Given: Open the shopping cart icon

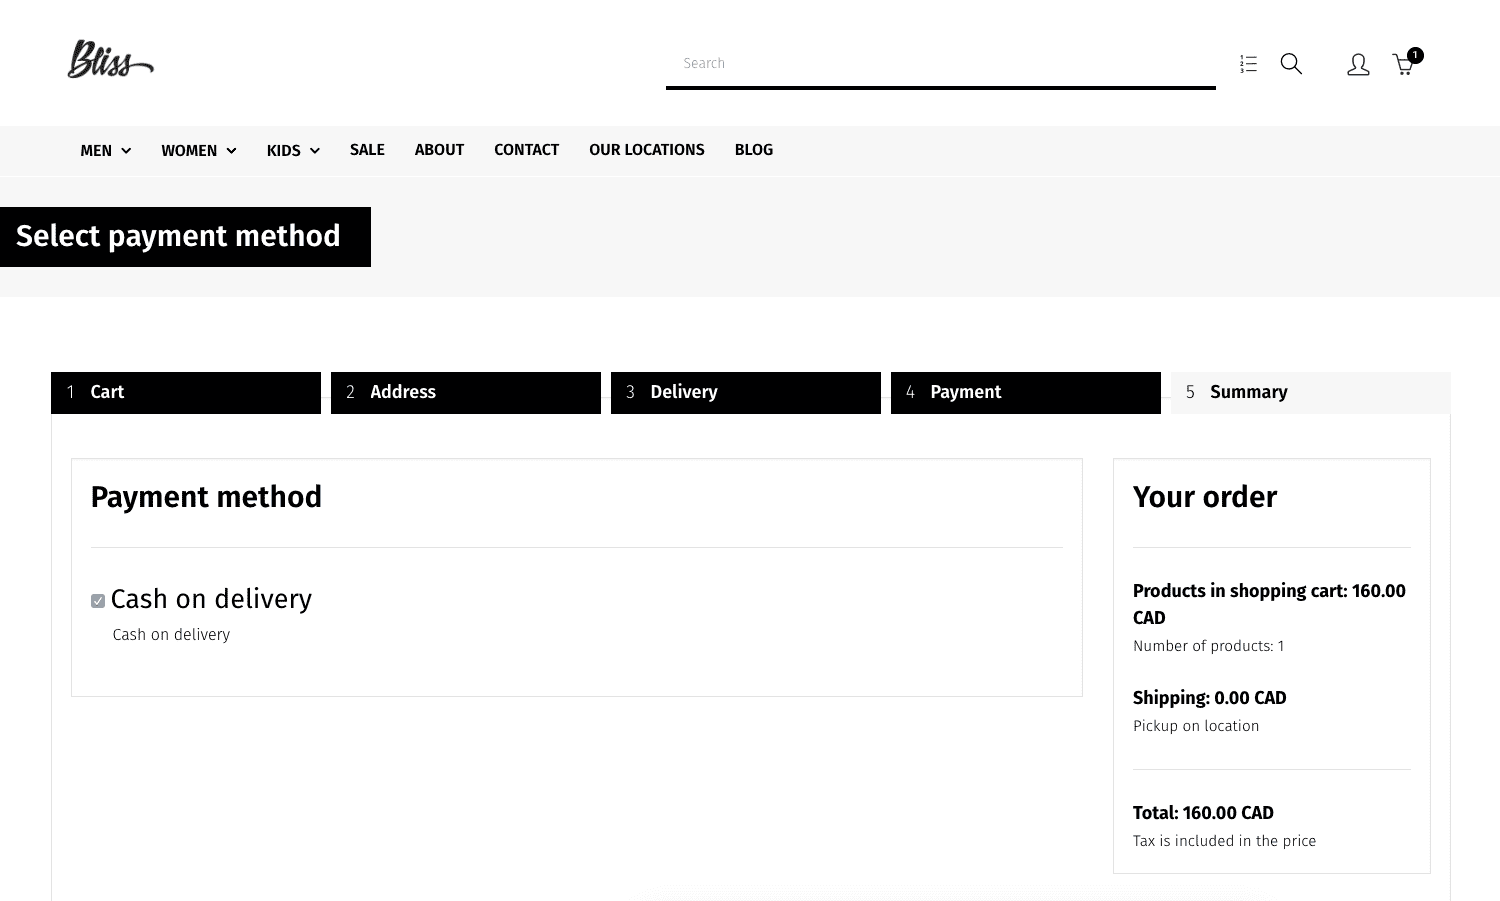Looking at the screenshot, I should (1402, 66).
